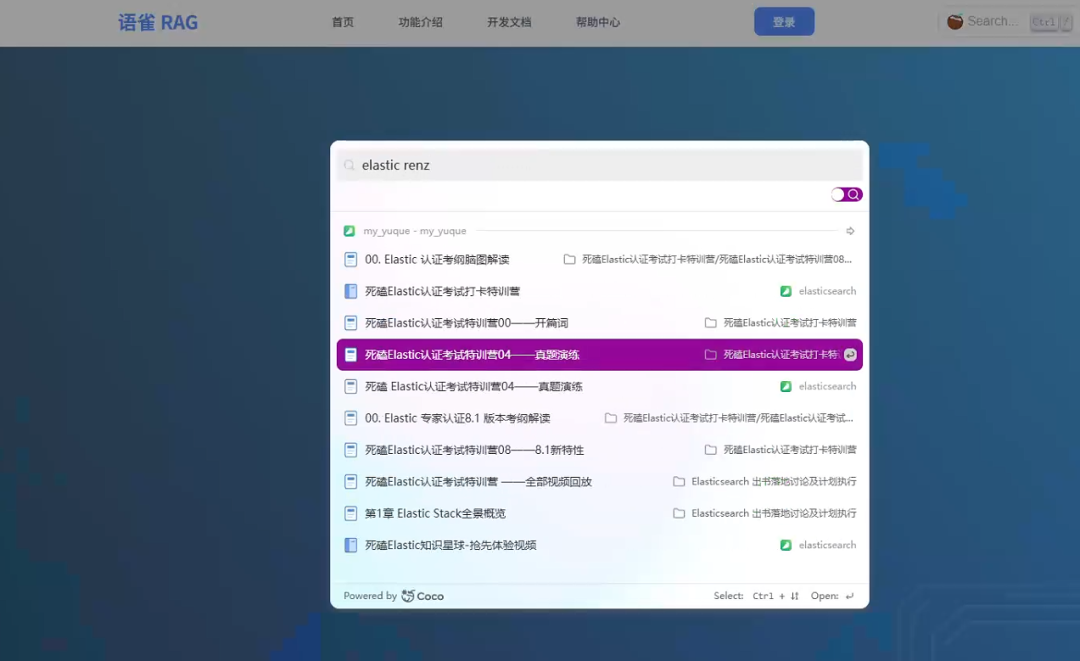Click folder path 'Elasticsearch 出书落地讨论及计划执行' on 全部视频回放 row
Image resolution: width=1080 pixels, height=661 pixels.
[773, 481]
